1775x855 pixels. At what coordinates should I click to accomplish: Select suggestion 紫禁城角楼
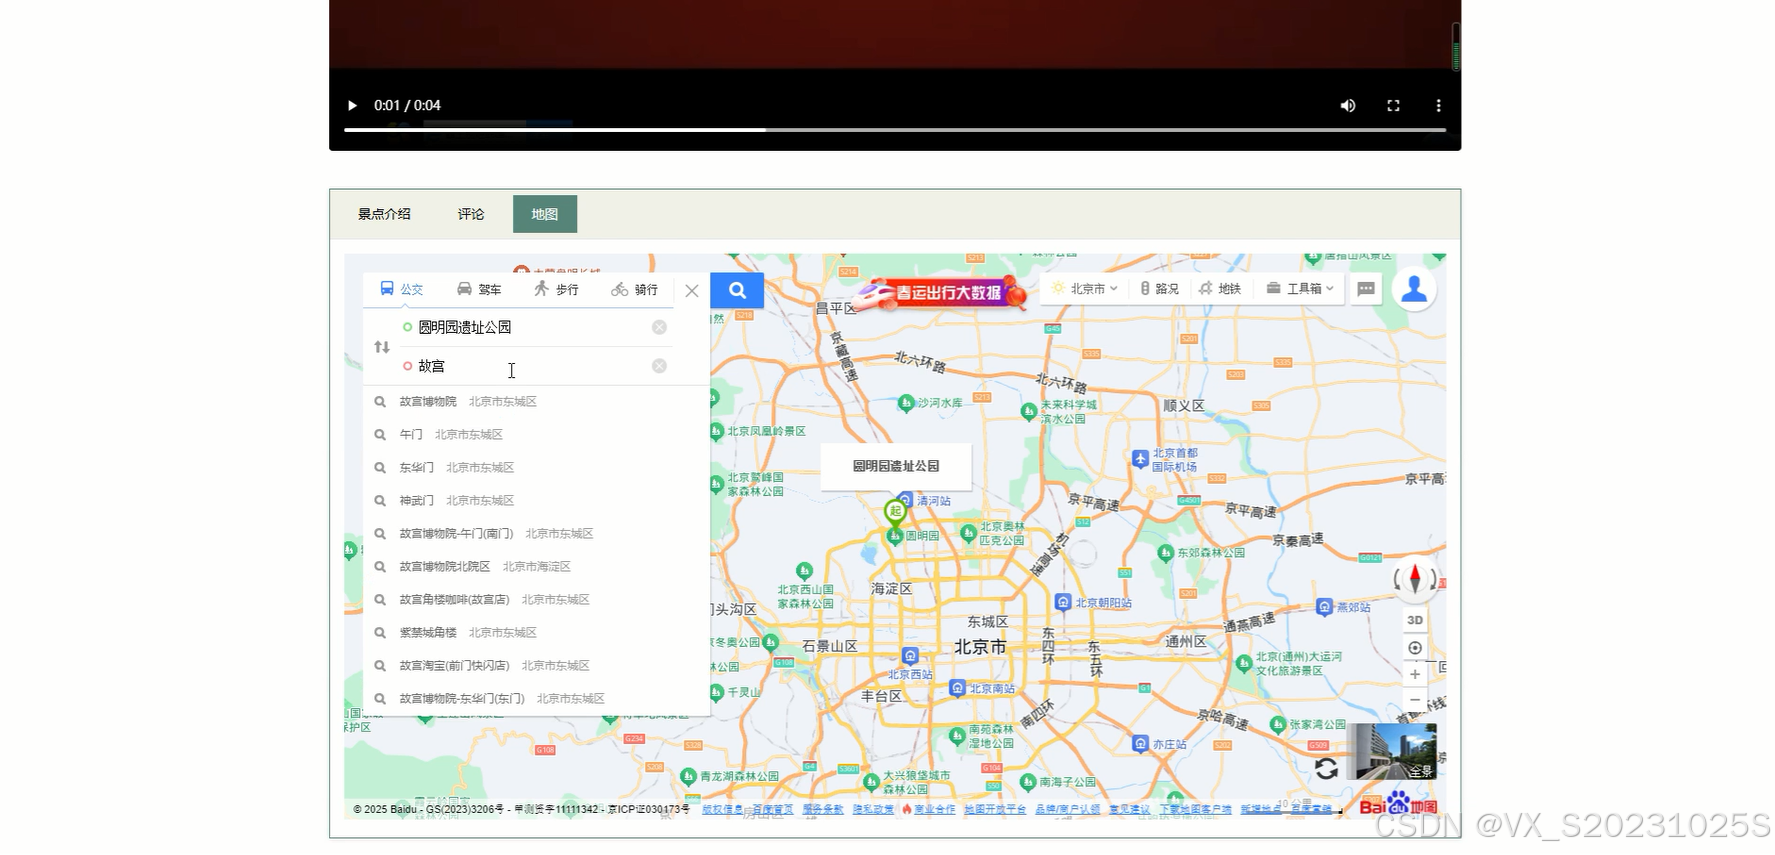tap(536, 632)
